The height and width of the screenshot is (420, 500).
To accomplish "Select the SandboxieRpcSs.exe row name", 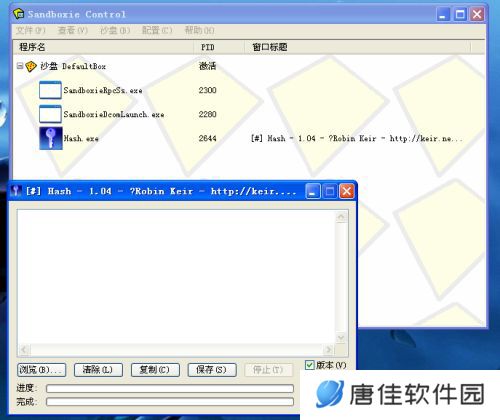I will coord(103,90).
